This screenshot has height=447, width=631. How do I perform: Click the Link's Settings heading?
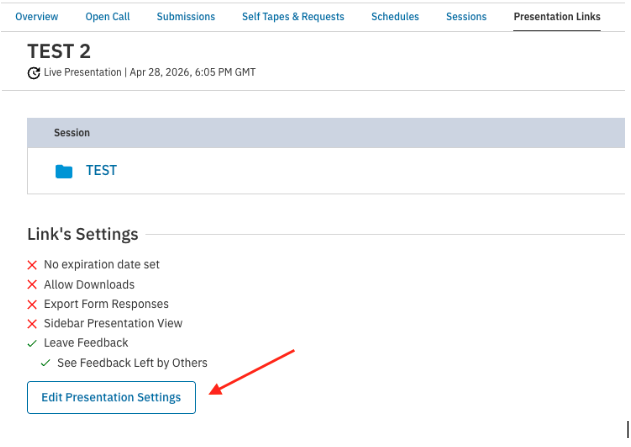83,234
